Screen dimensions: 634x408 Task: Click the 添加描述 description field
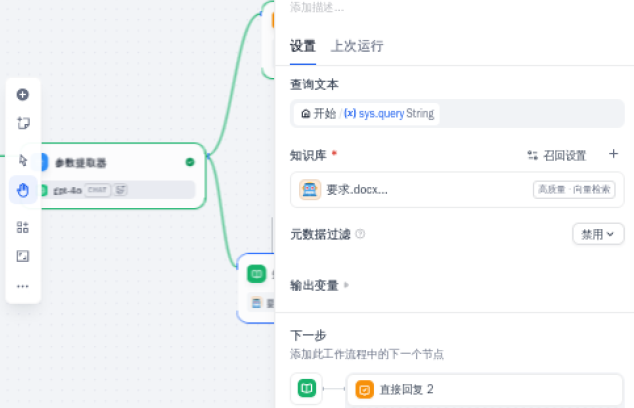(317, 7)
